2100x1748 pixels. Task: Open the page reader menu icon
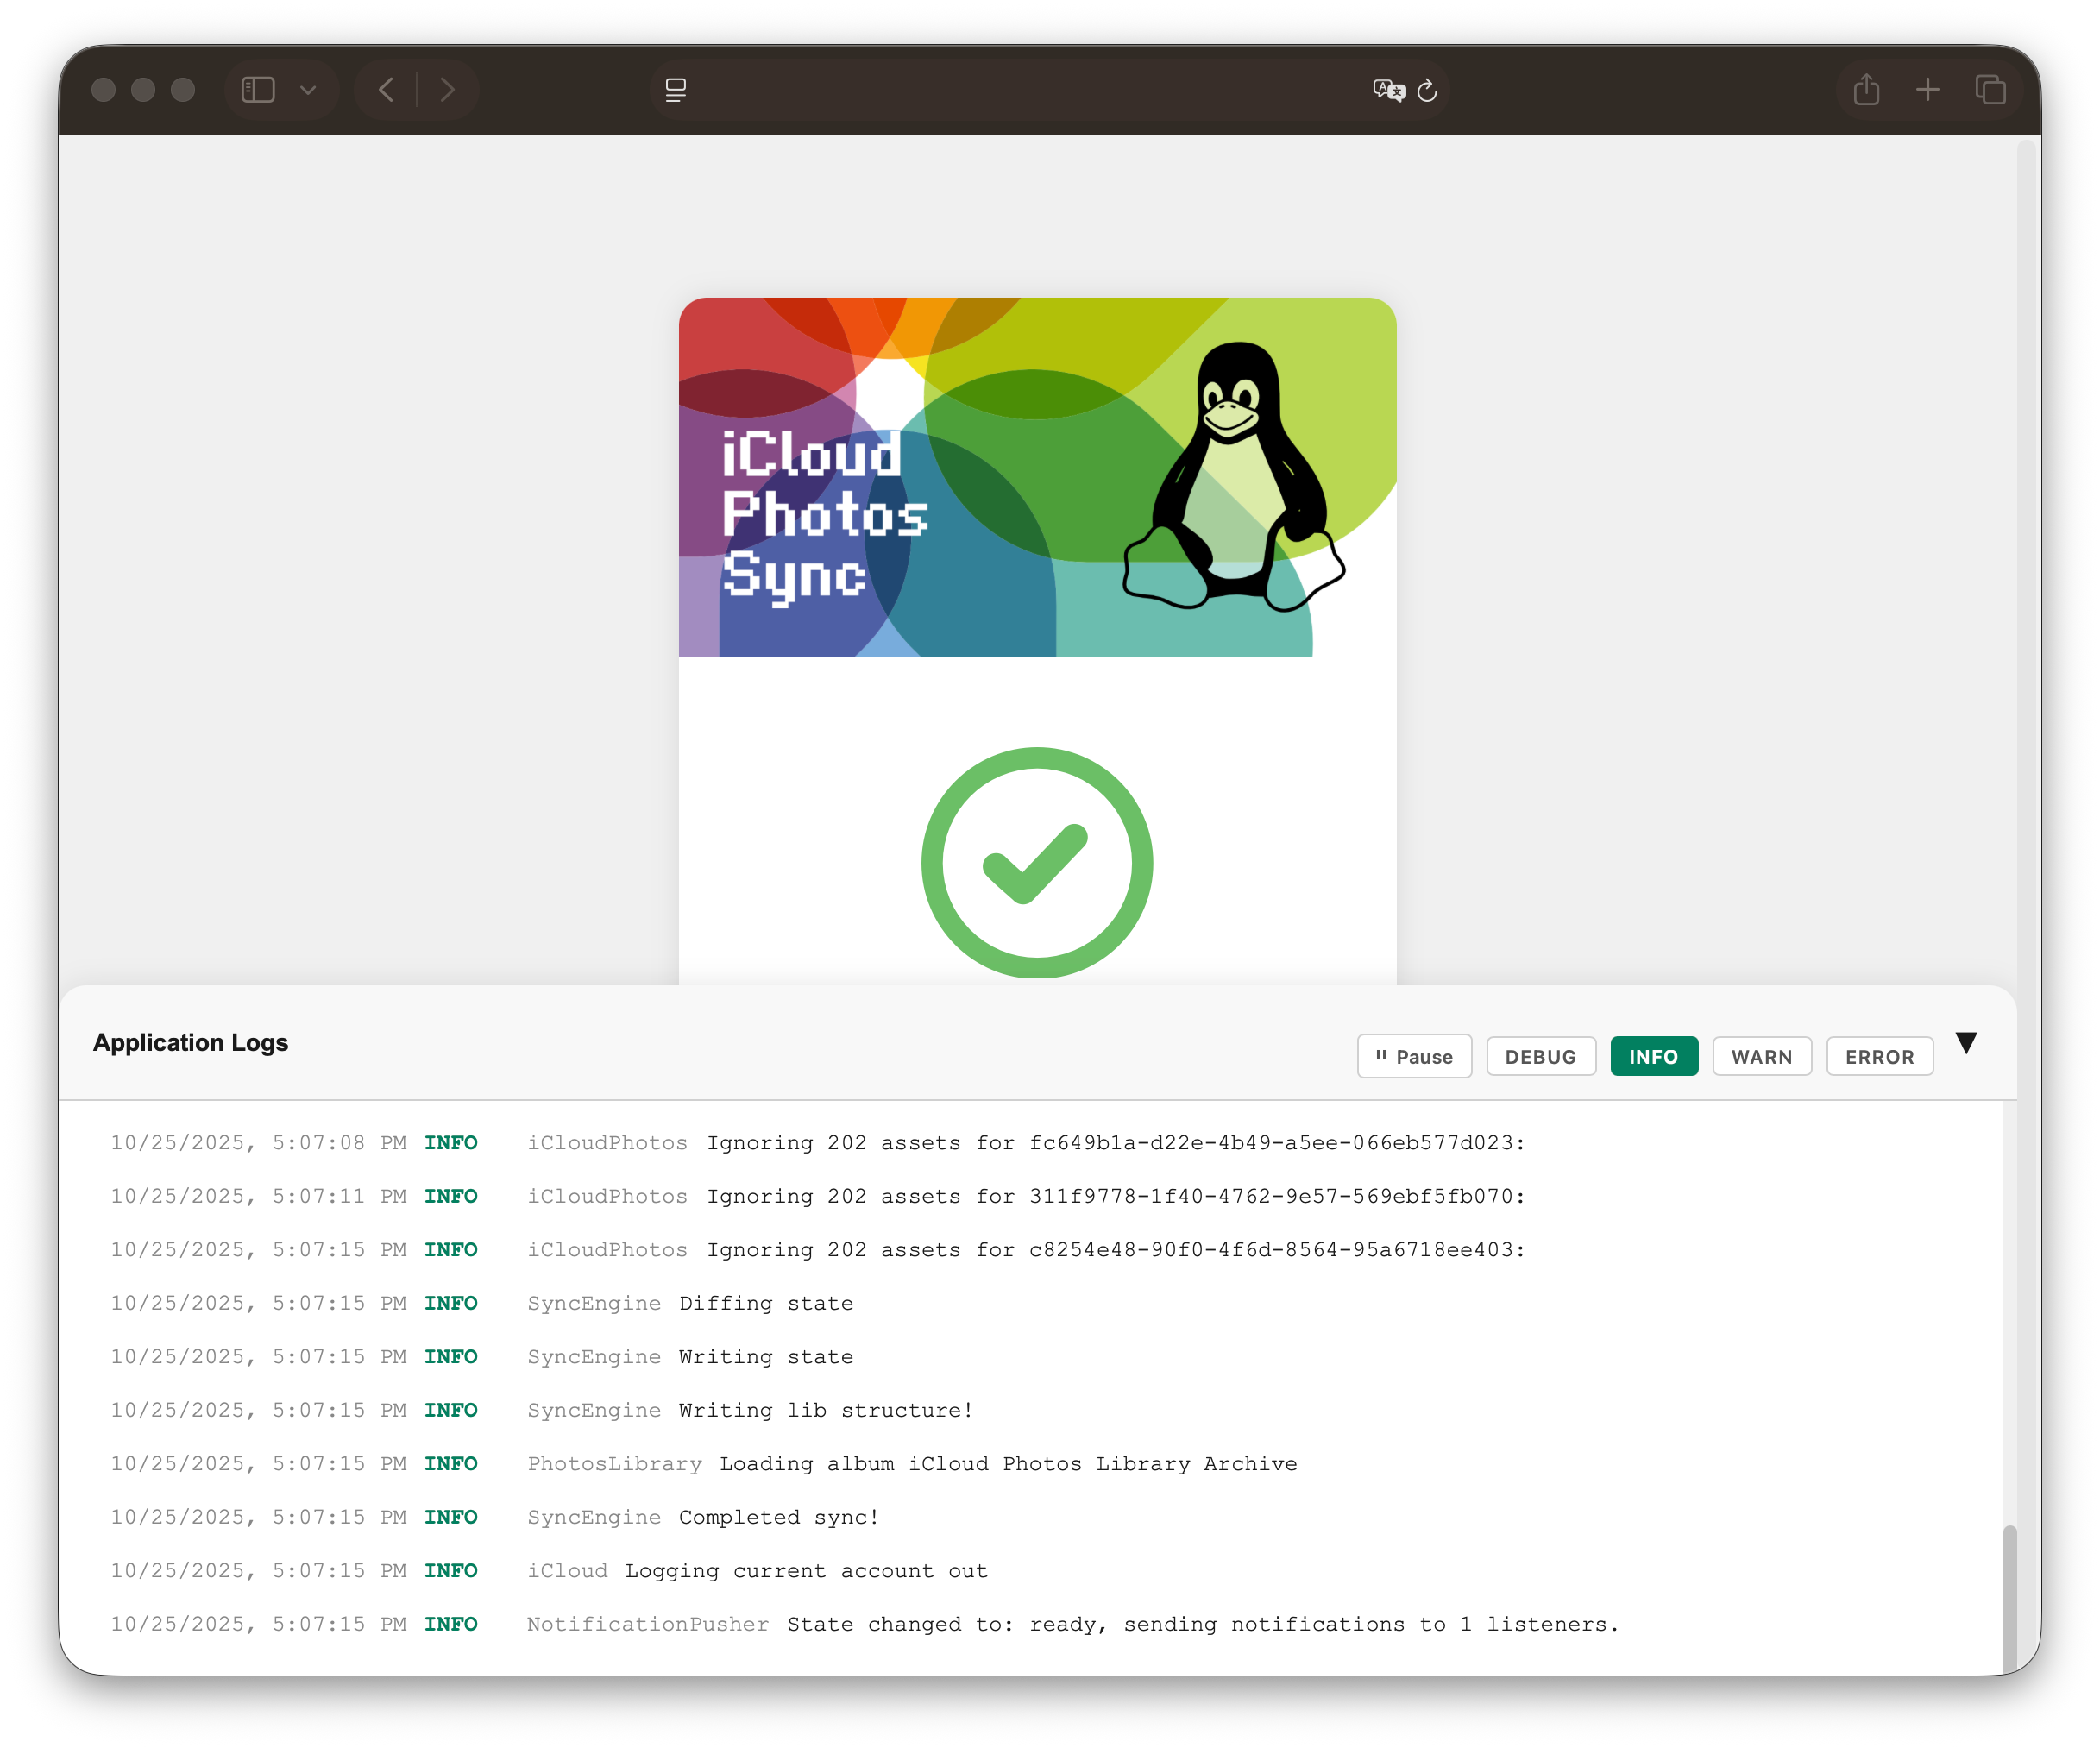676,90
